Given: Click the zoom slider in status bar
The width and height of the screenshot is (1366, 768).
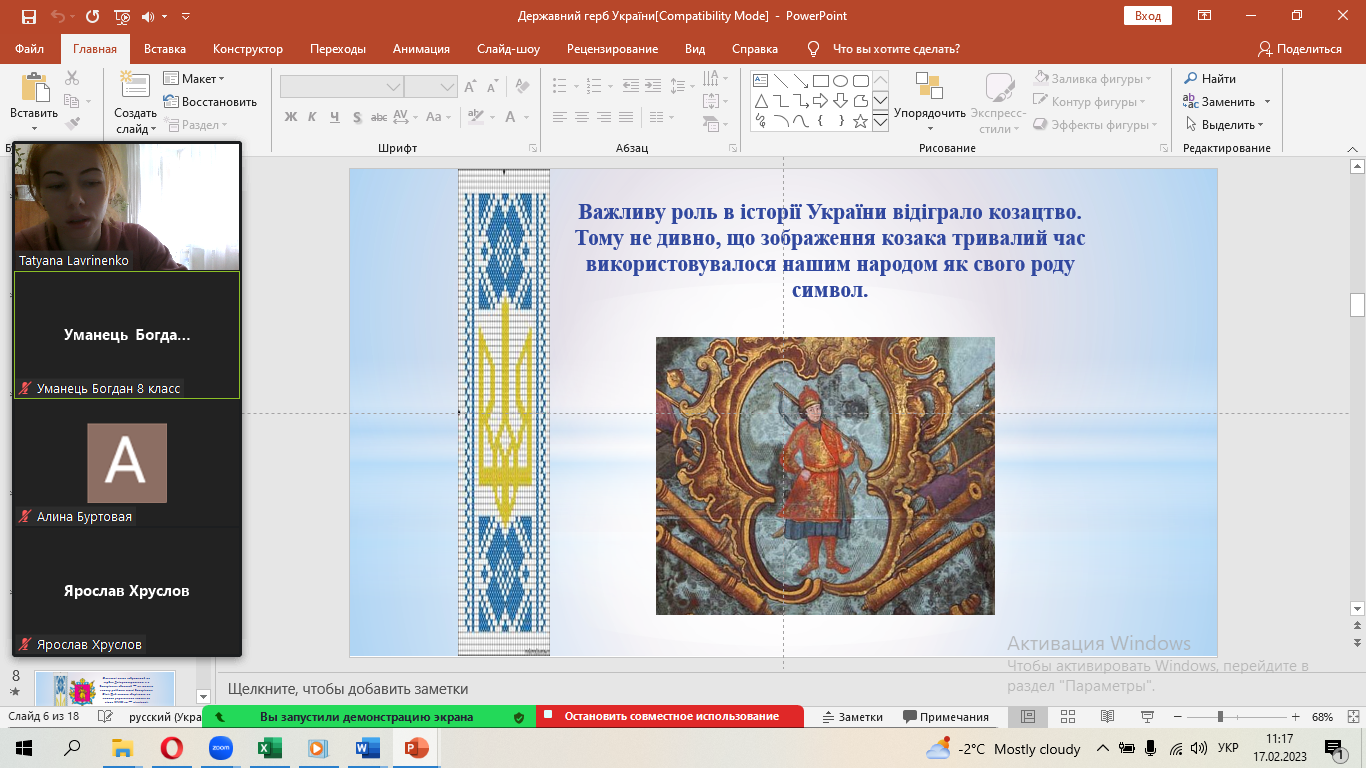Looking at the screenshot, I should (x=1219, y=717).
